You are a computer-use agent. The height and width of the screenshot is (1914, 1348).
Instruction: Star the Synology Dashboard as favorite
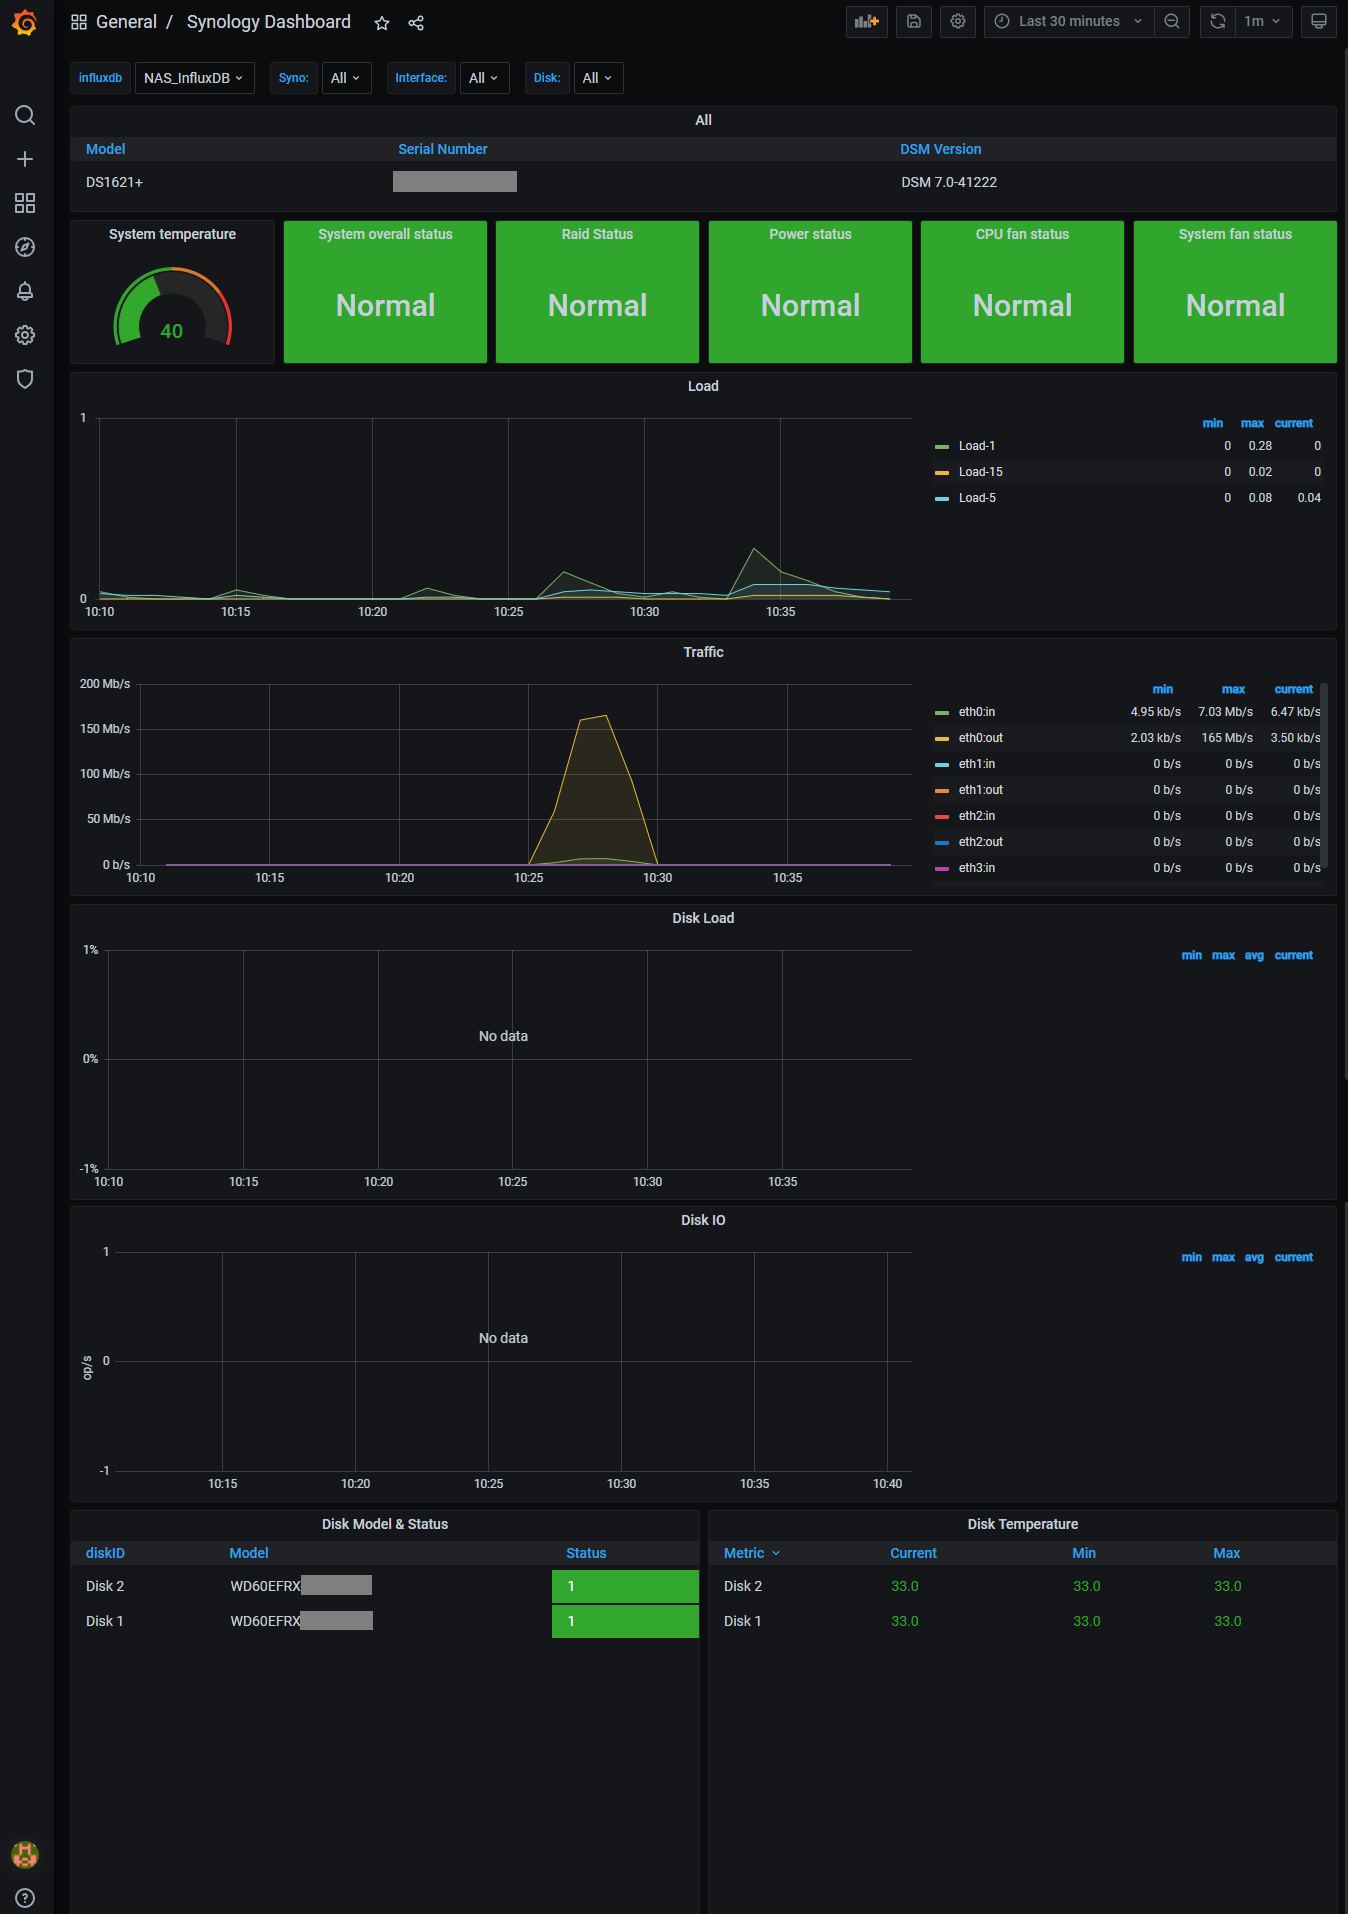[x=382, y=23]
